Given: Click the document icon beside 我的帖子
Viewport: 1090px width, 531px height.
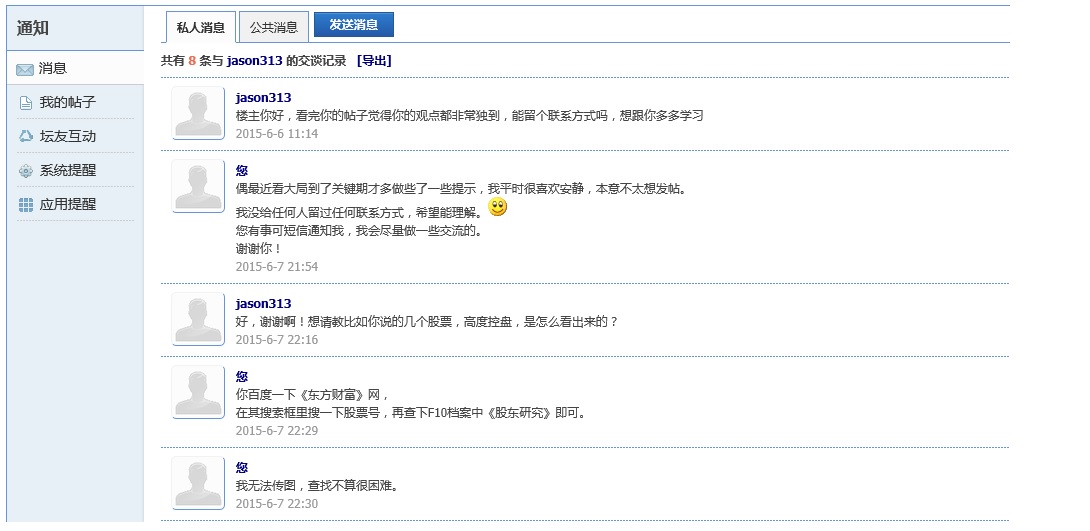Looking at the screenshot, I should coord(26,104).
